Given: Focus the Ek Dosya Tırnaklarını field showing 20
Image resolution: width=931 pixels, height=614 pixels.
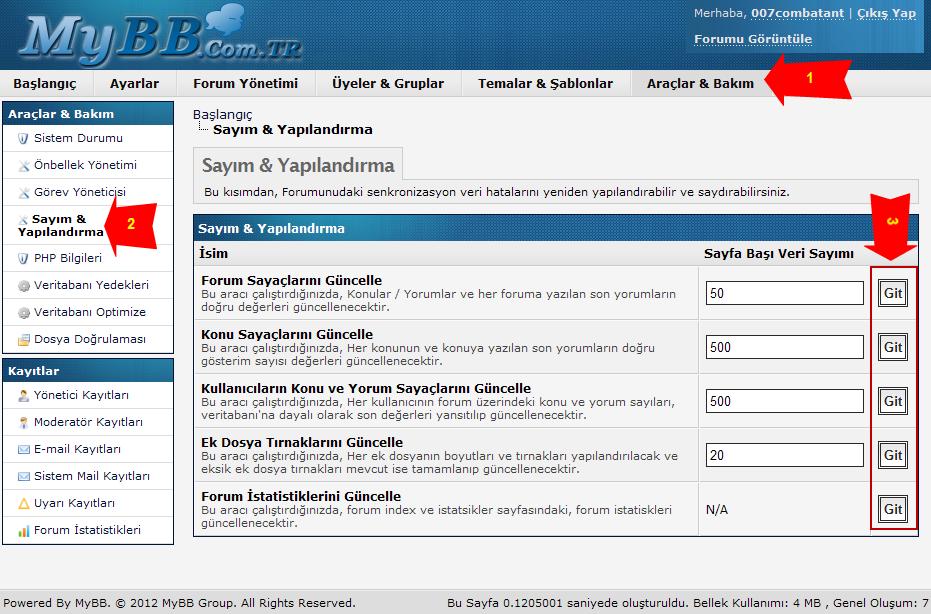Looking at the screenshot, I should [x=784, y=455].
